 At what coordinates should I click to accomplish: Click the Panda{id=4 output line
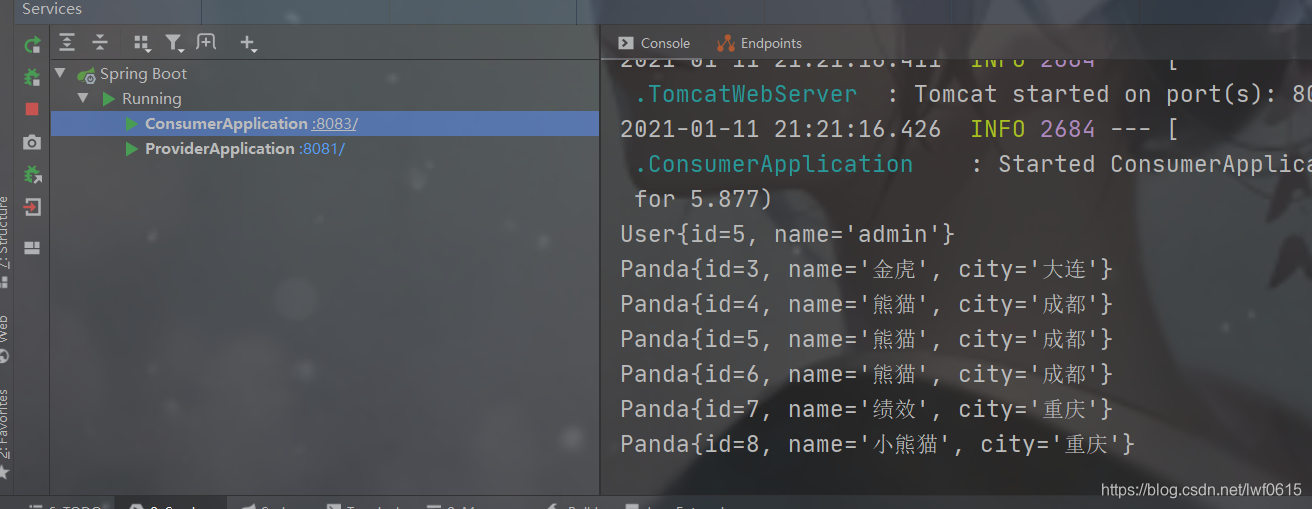pyautogui.click(x=867, y=305)
